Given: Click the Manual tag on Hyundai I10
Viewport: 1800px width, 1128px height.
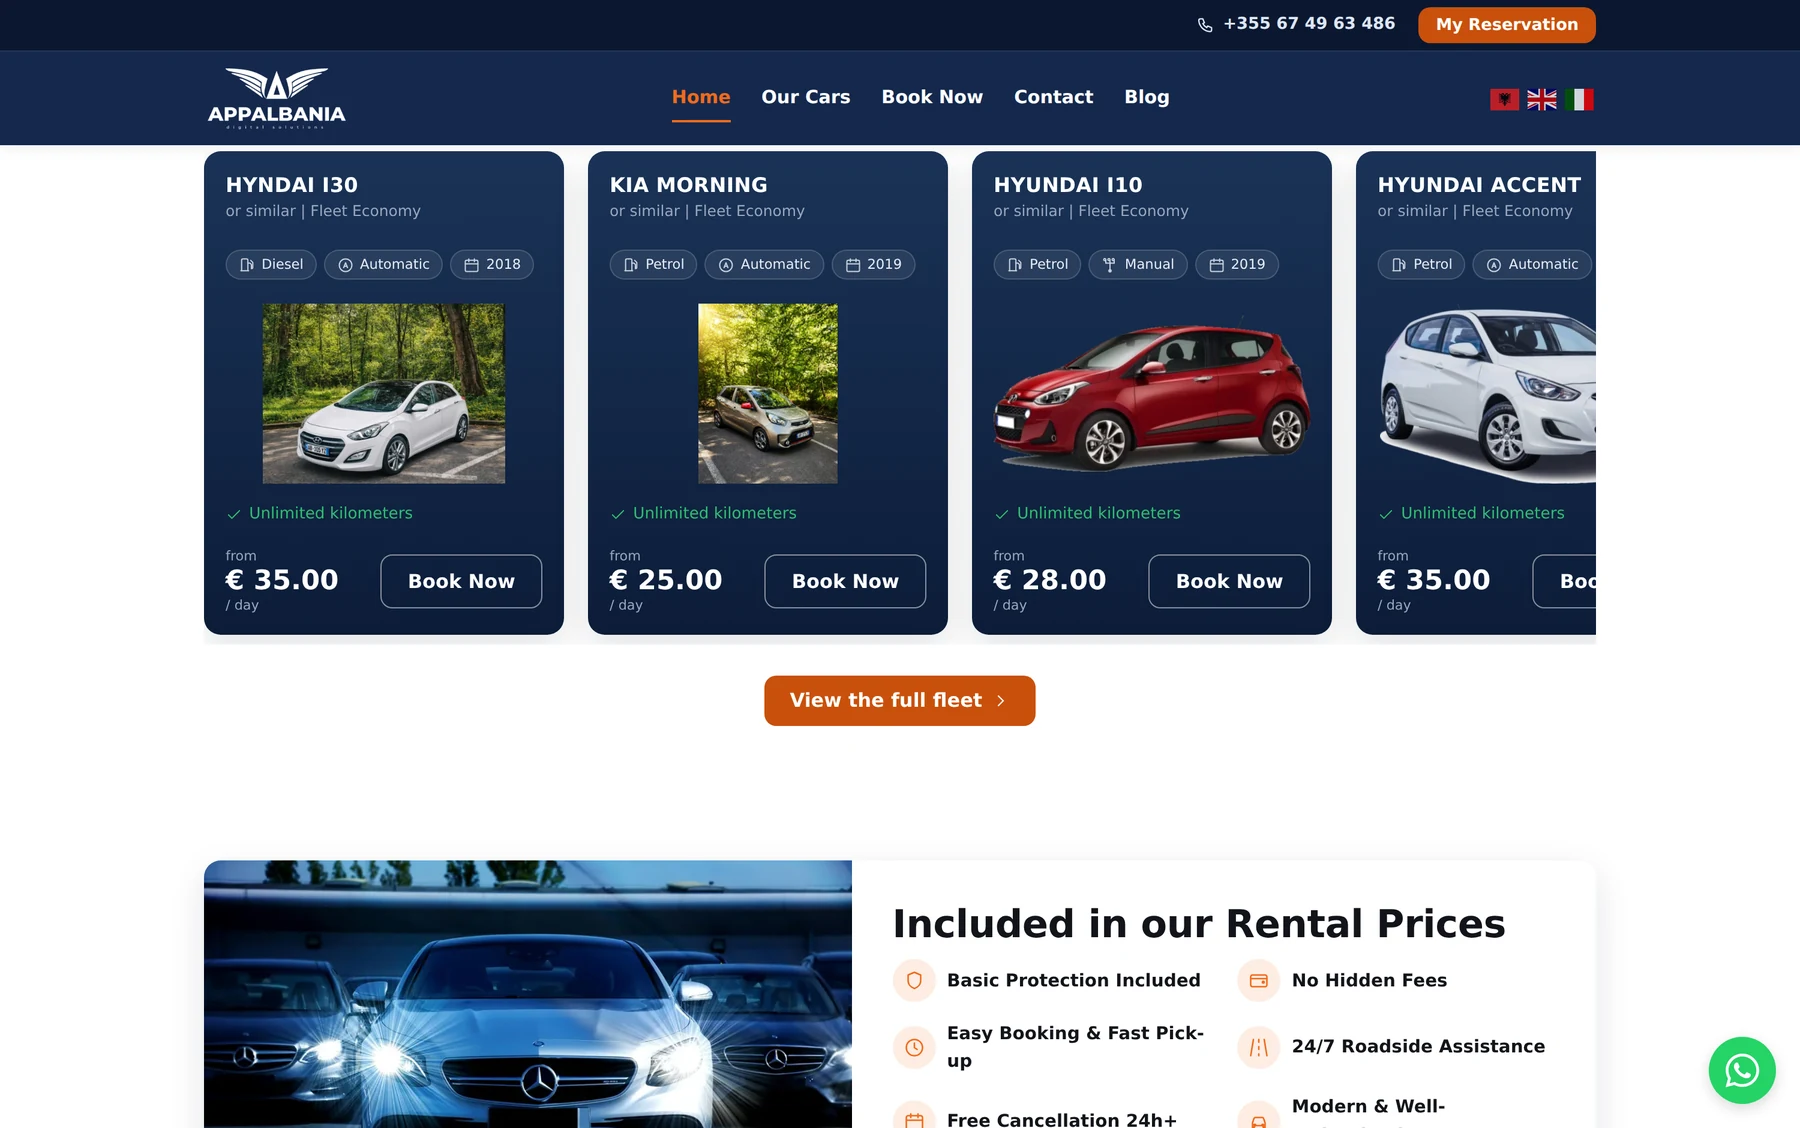Looking at the screenshot, I should tap(1138, 265).
